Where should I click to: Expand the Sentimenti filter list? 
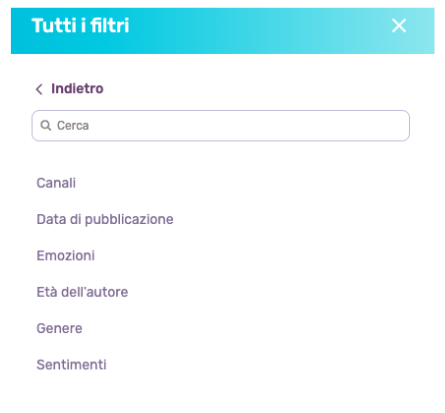(x=71, y=365)
